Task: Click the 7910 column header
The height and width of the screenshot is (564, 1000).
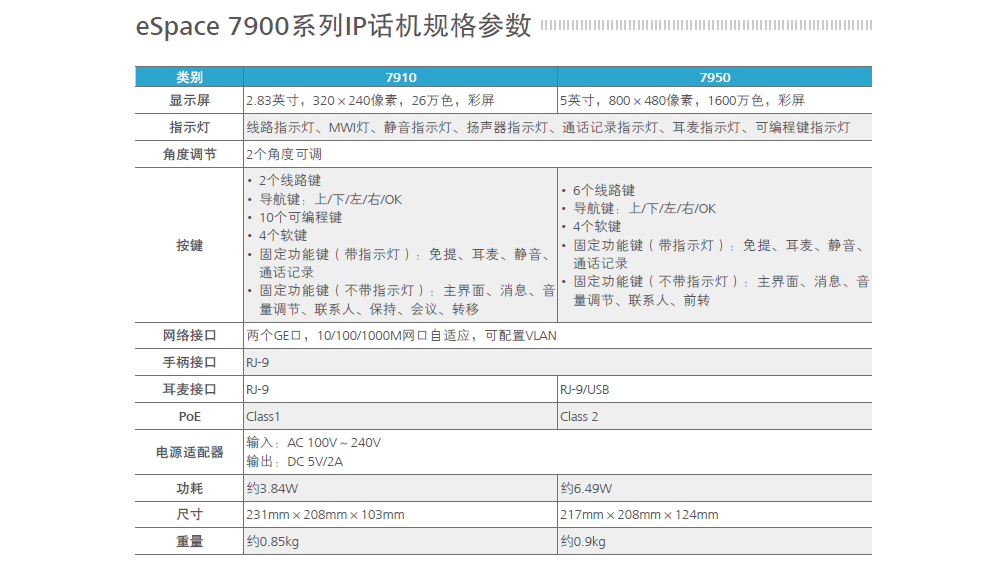Action: click(x=401, y=77)
